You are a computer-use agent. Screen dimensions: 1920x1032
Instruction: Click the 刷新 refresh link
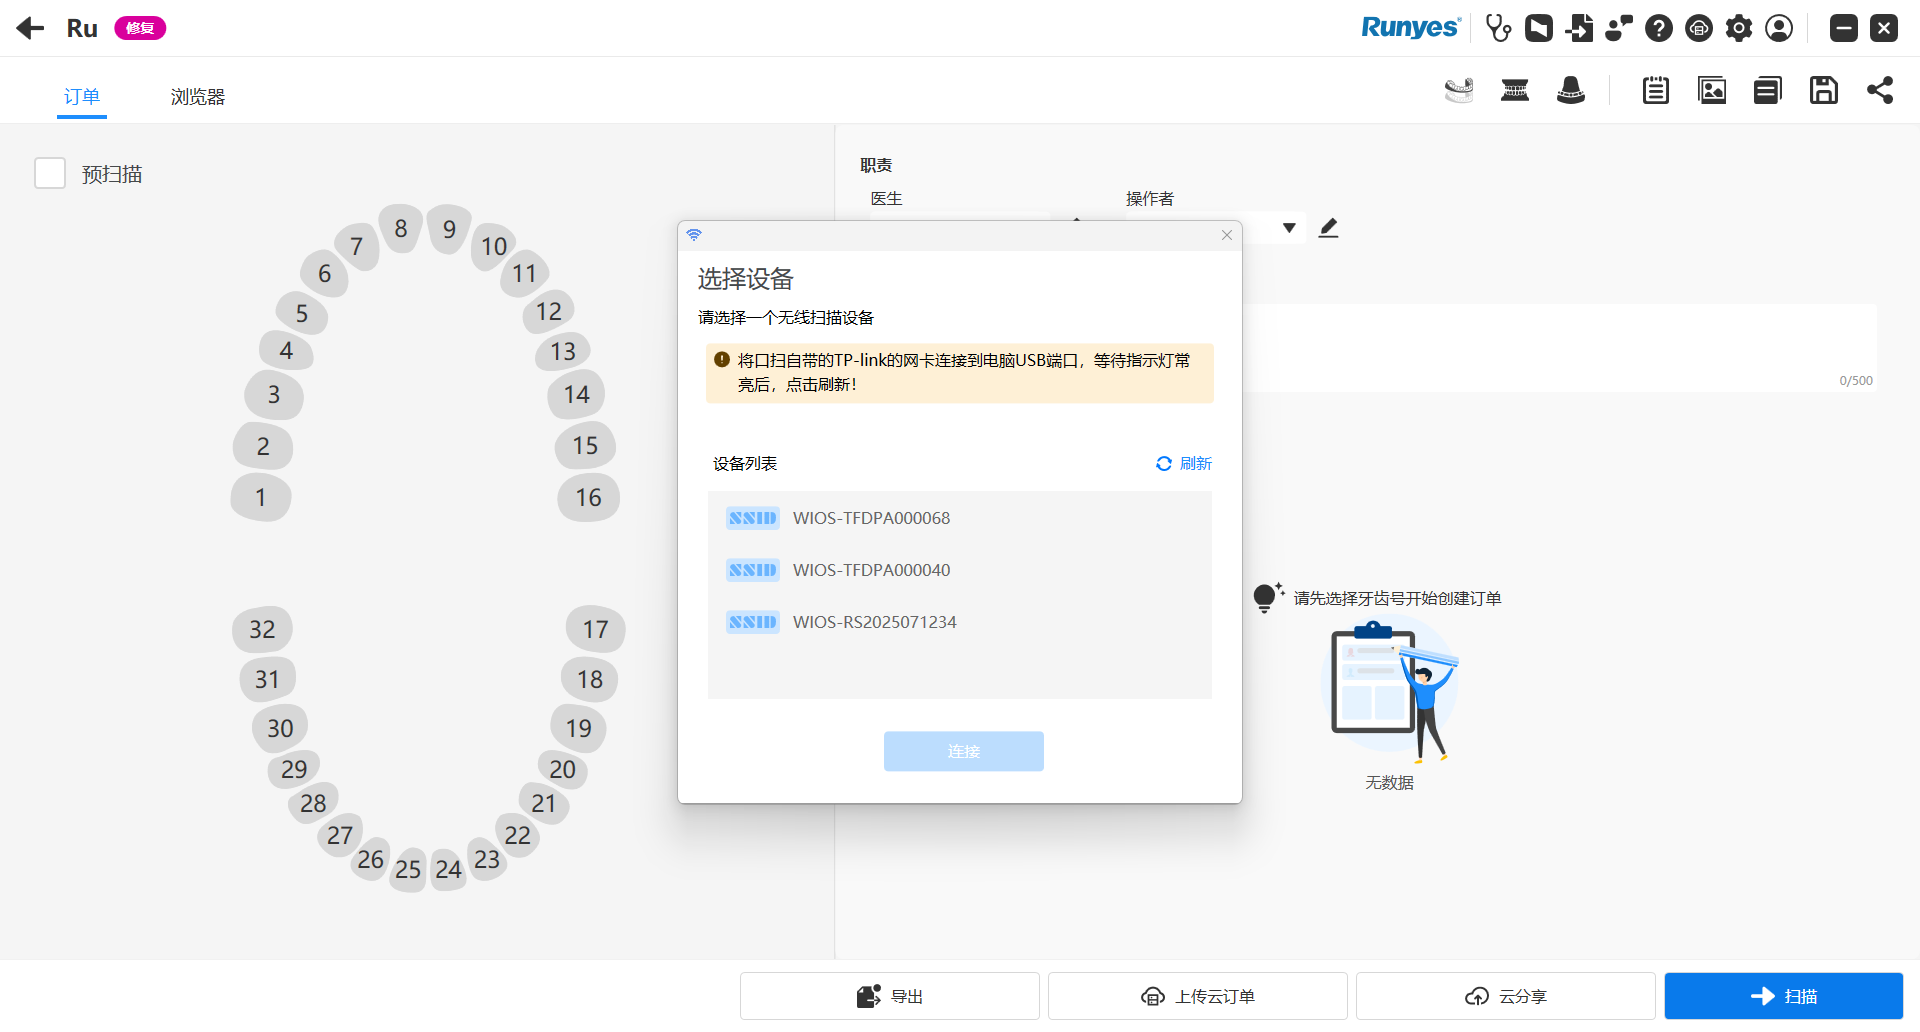click(x=1184, y=463)
